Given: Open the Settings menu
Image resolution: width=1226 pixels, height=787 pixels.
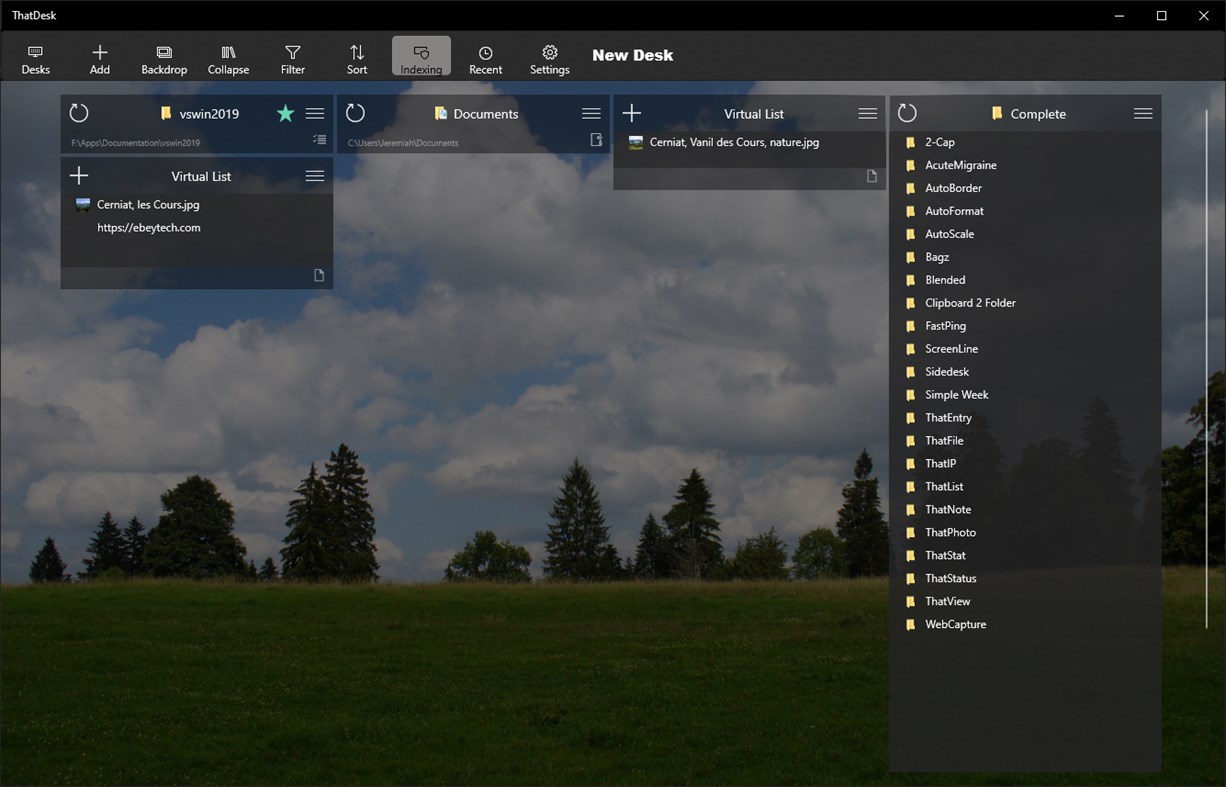Looking at the screenshot, I should point(549,57).
